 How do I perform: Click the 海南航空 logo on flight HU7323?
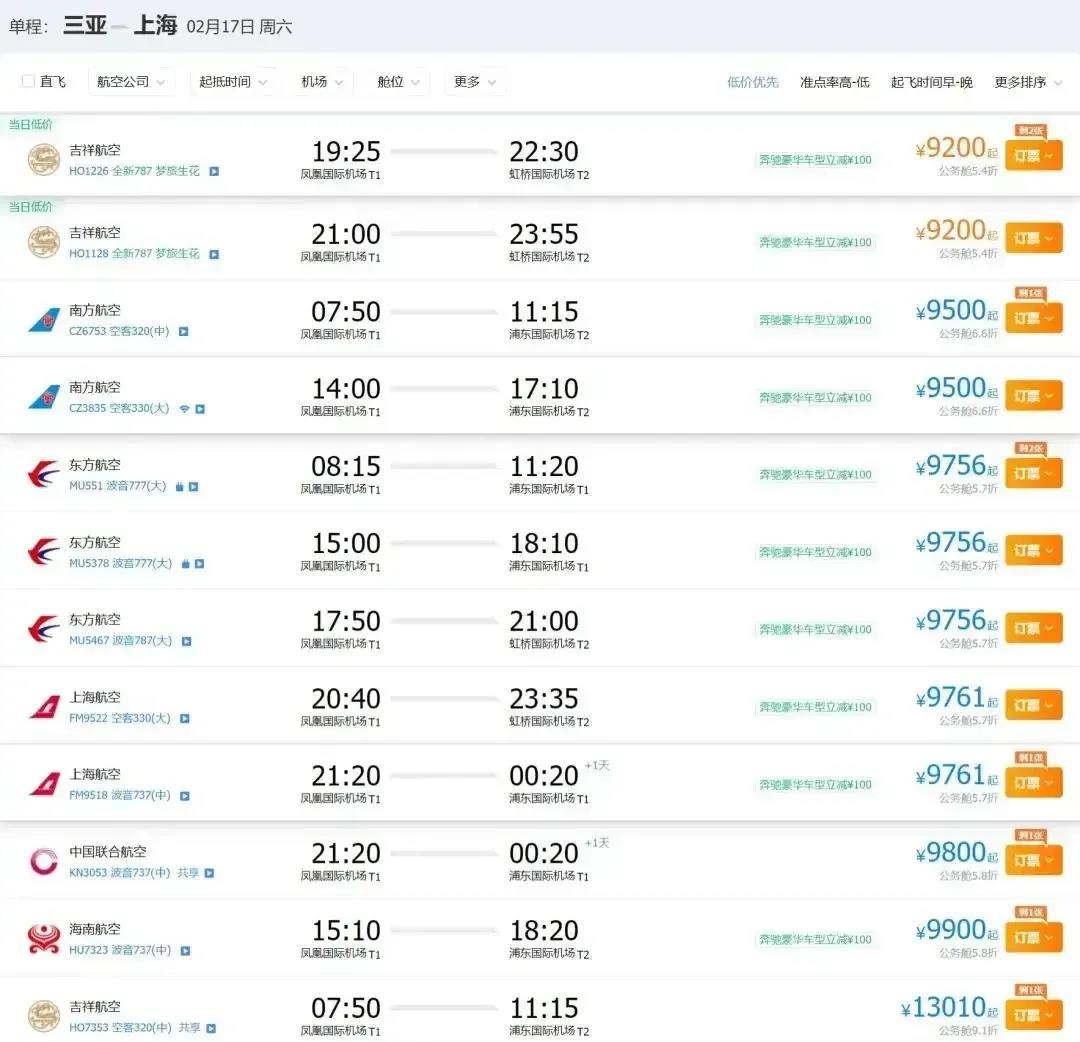coord(43,939)
